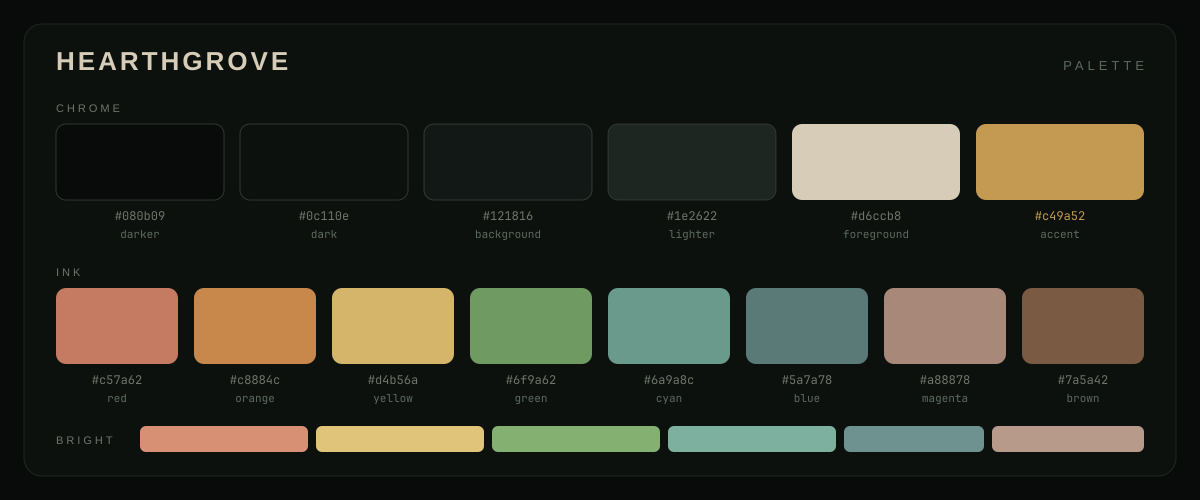The image size is (1200, 500).
Task: Click the 'dark' name label
Action: point(324,235)
